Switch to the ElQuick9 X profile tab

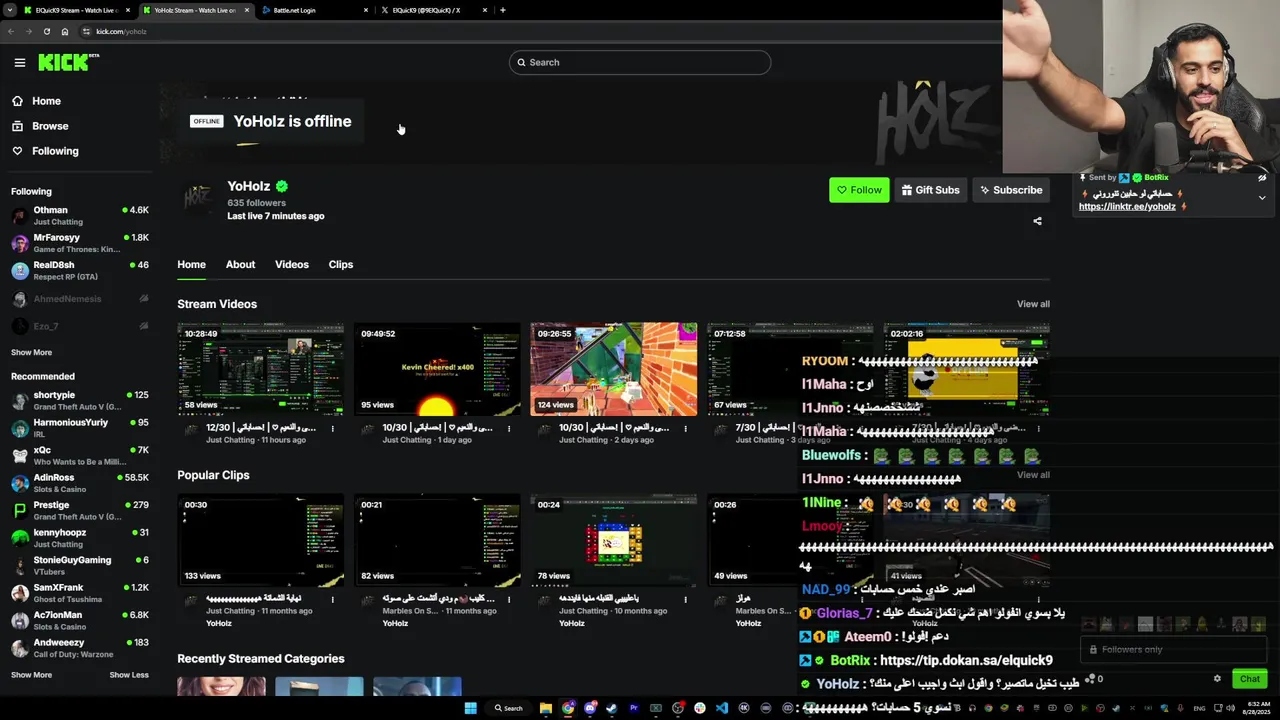(433, 10)
